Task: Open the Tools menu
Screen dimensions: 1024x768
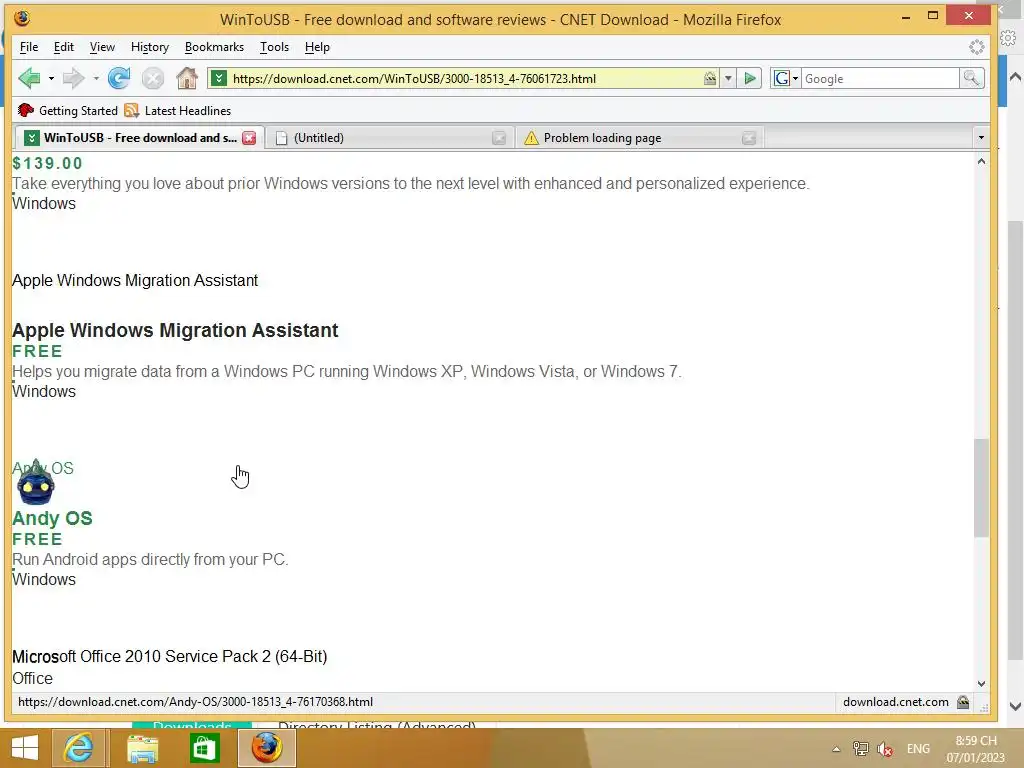Action: [x=274, y=47]
